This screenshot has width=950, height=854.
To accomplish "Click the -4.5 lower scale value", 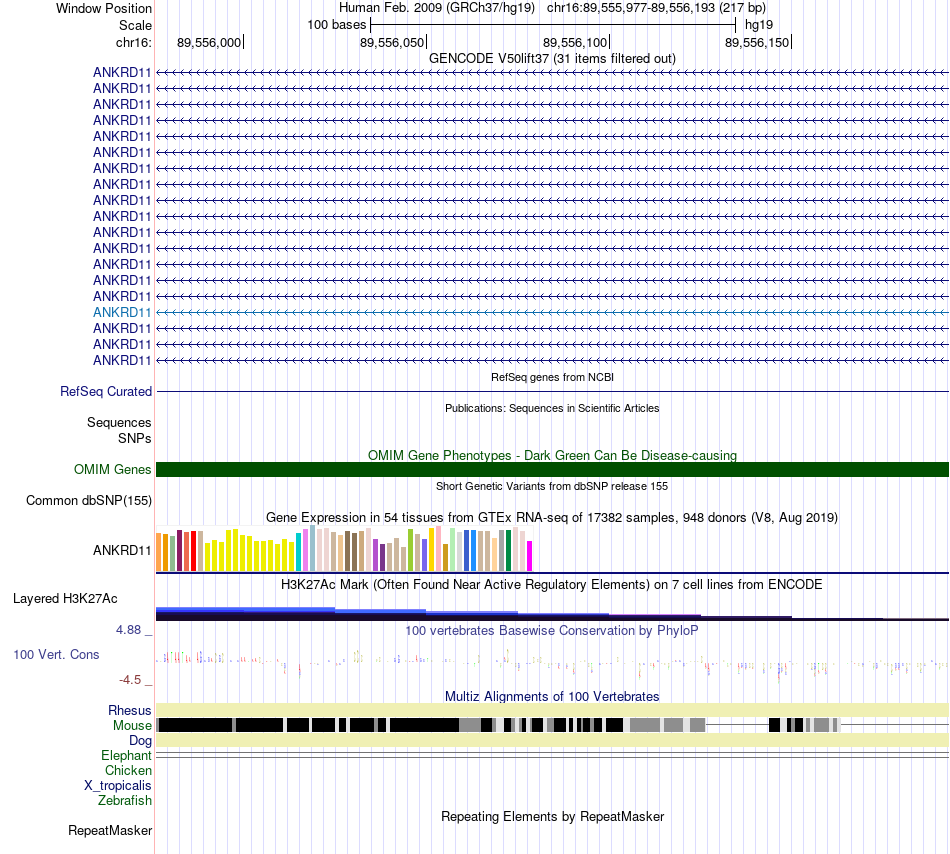I will (x=130, y=680).
